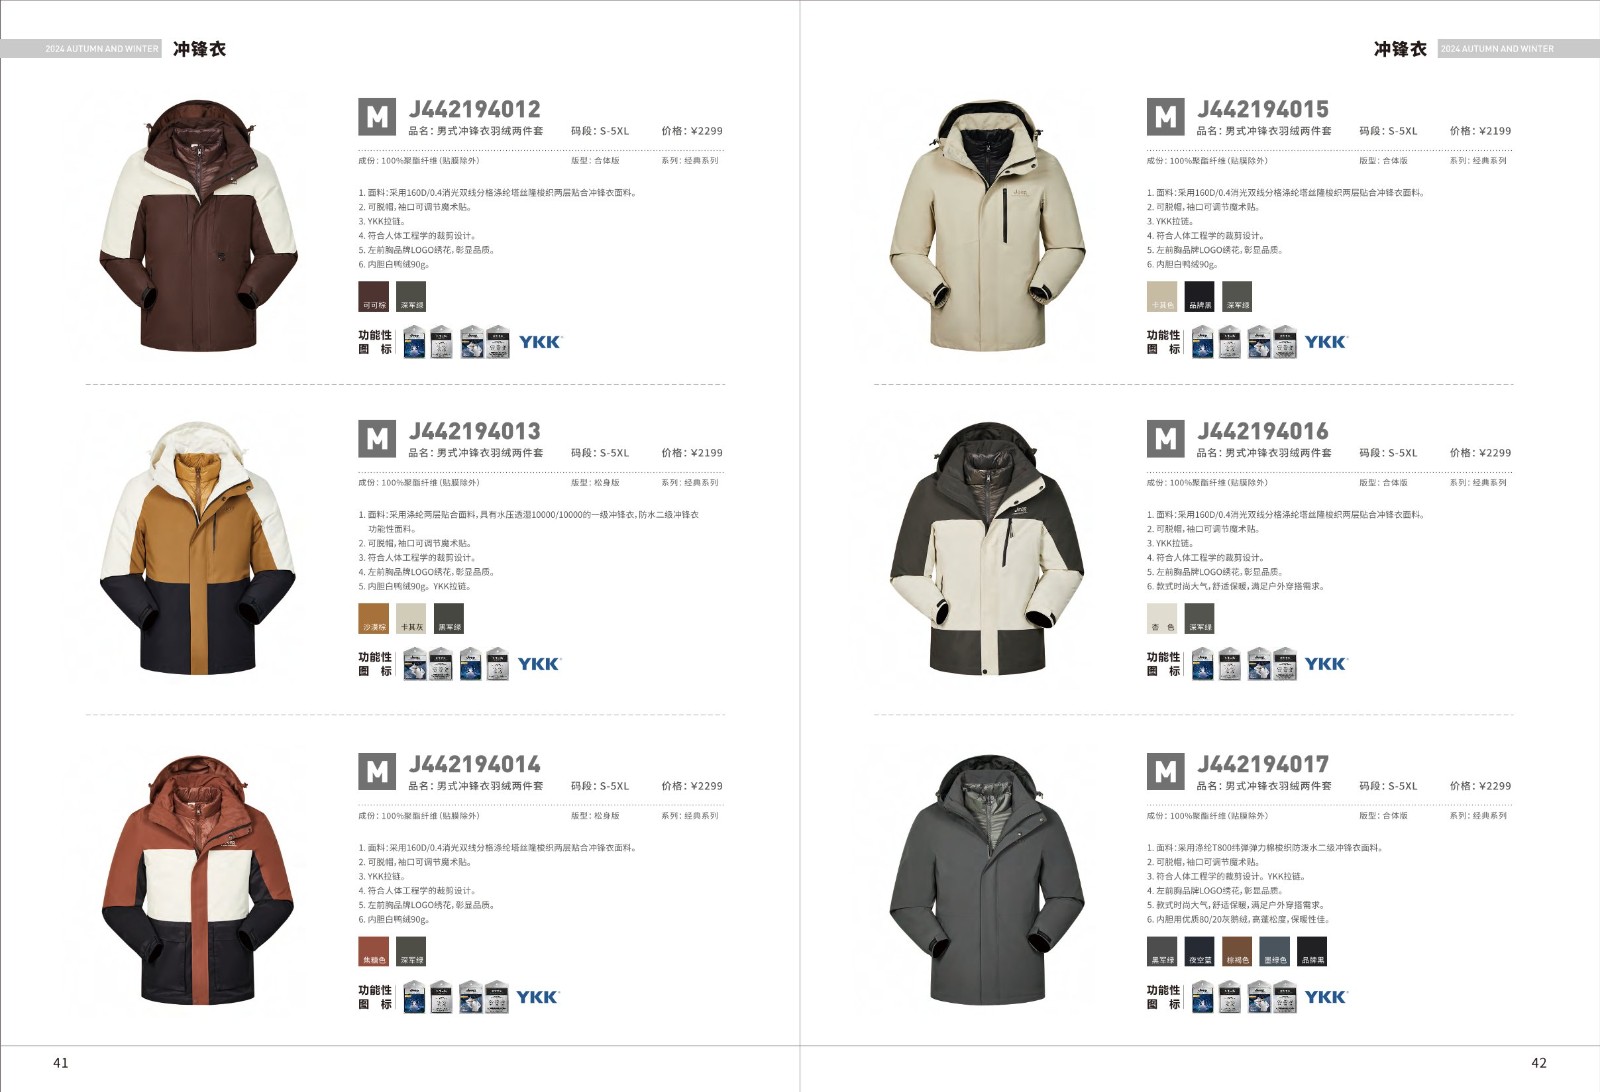1600x1092 pixels.
Task: Select the 品牌黑 swatch under J442194015
Action: 1200,297
